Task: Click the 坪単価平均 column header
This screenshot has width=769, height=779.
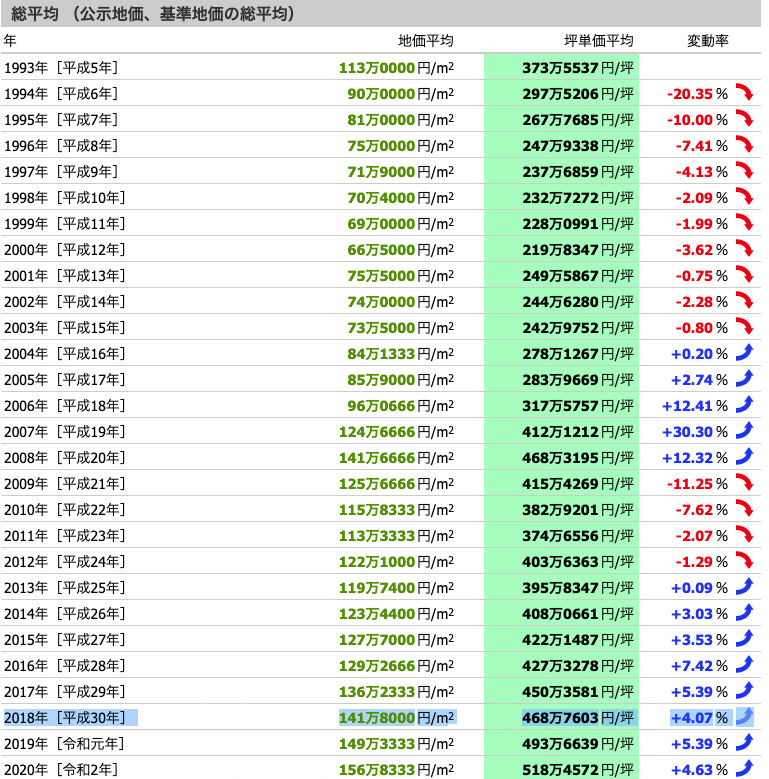Action: (x=599, y=41)
